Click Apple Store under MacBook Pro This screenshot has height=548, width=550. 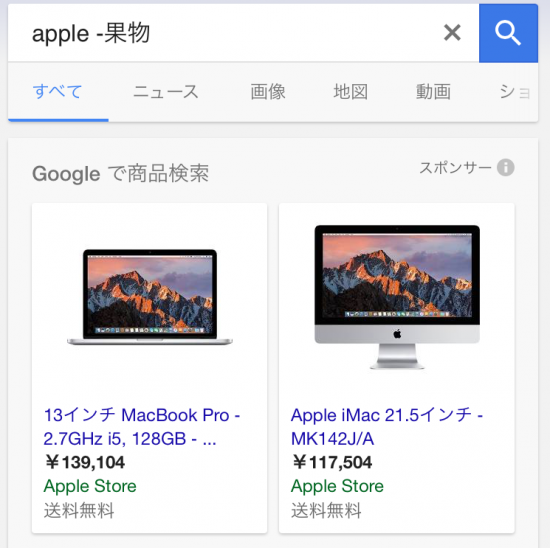(x=90, y=486)
